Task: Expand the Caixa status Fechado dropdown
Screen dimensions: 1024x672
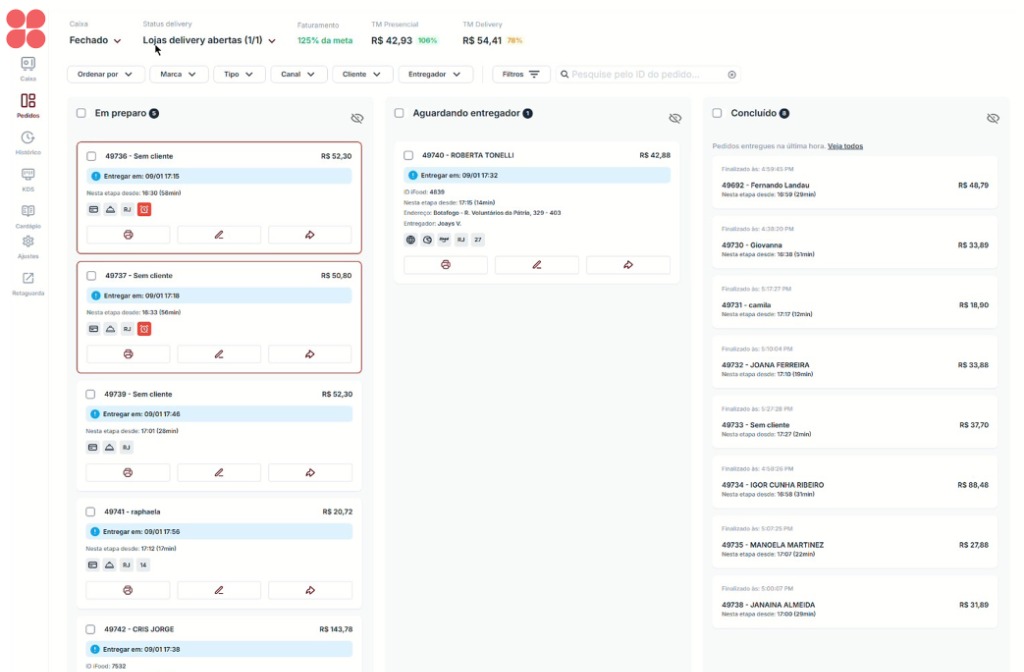Action: tap(95, 41)
